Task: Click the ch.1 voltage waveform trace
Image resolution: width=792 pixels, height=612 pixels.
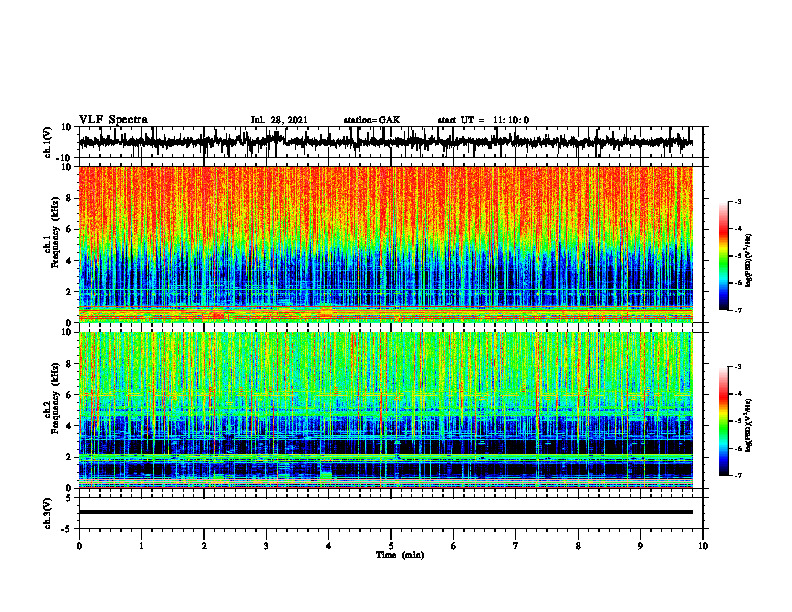Action: (386, 142)
